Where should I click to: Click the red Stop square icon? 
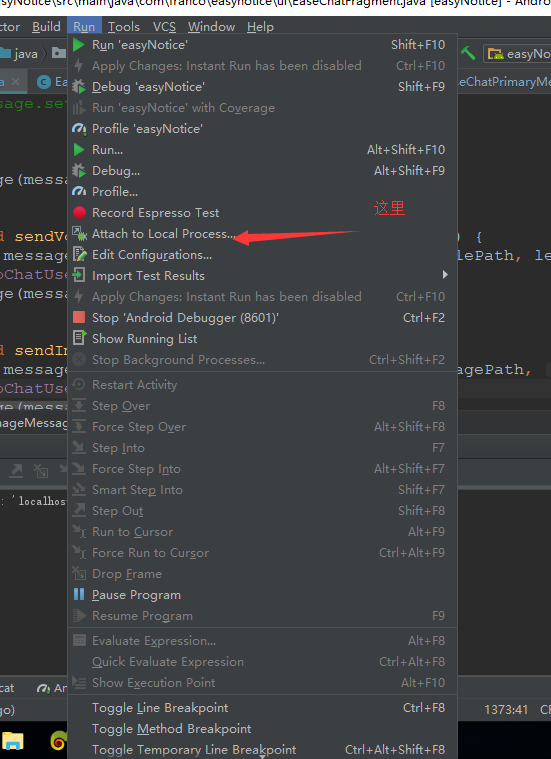click(x=78, y=318)
